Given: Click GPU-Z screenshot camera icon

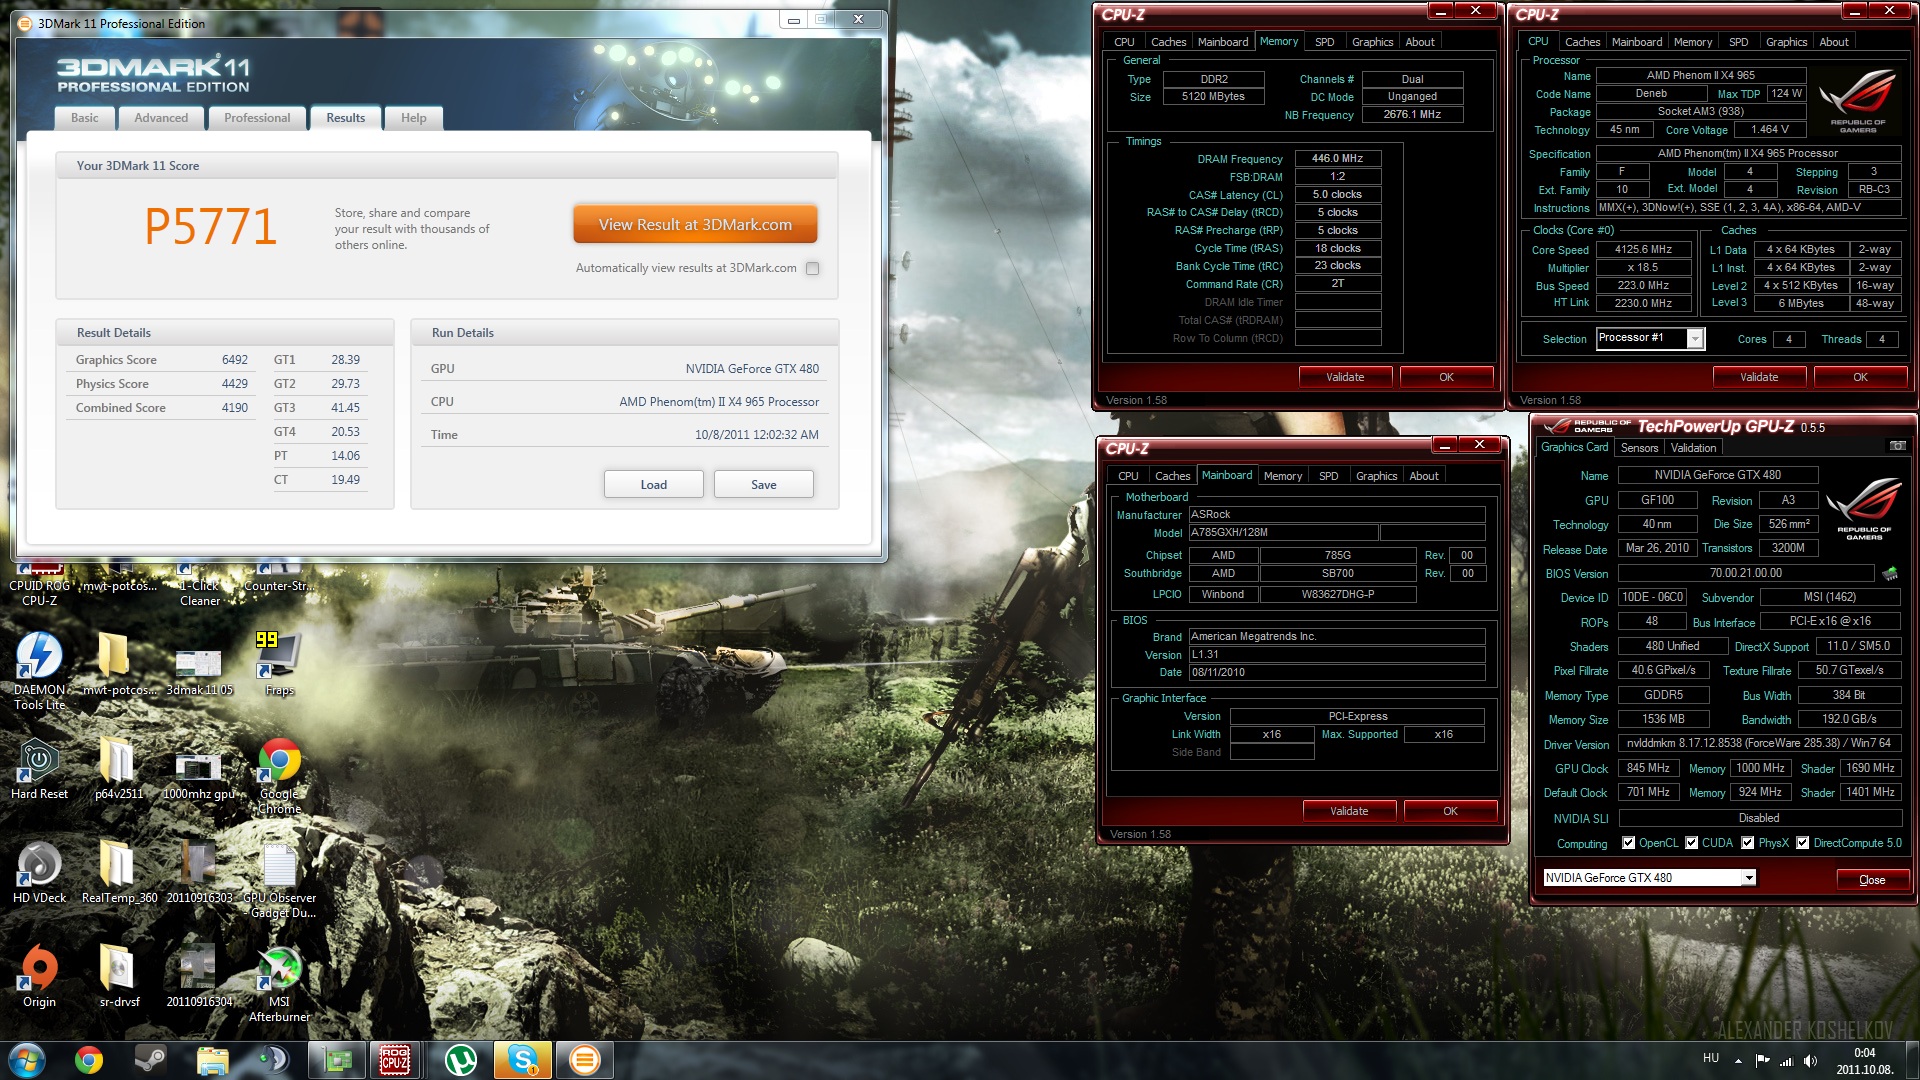Looking at the screenshot, I should pos(1897,446).
